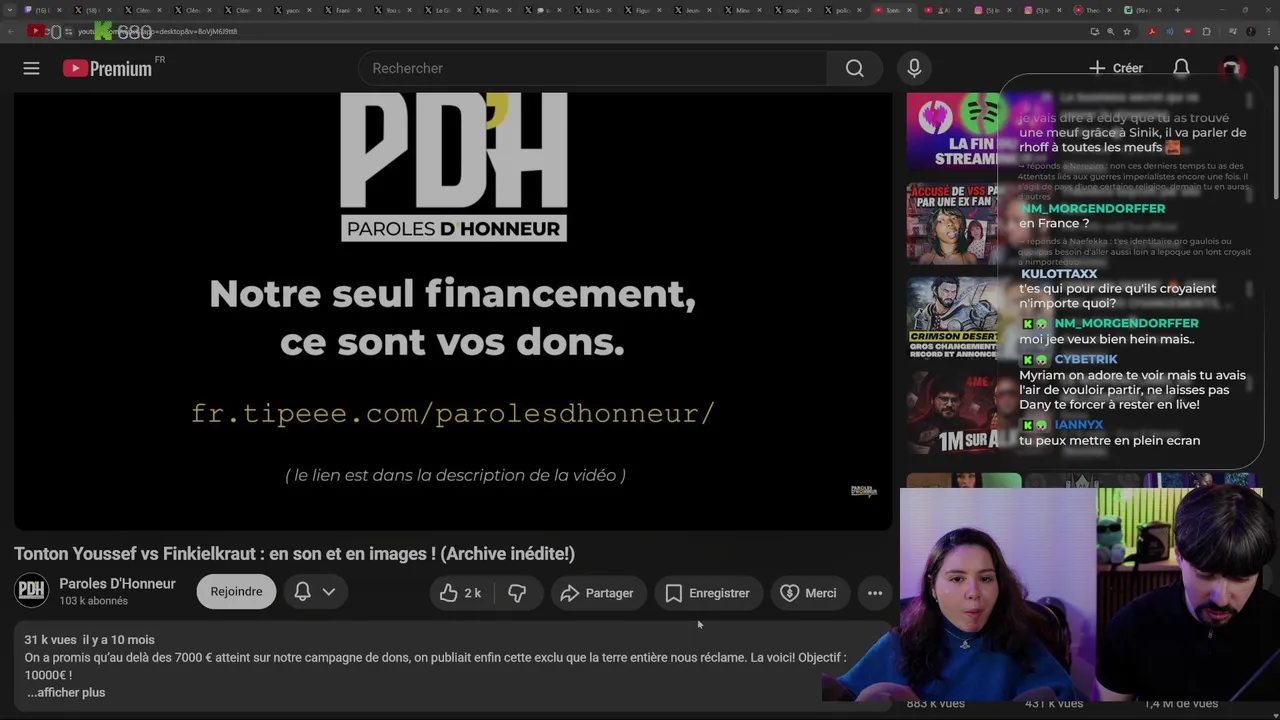Click the Partager share button
The image size is (1280, 720).
click(x=597, y=593)
